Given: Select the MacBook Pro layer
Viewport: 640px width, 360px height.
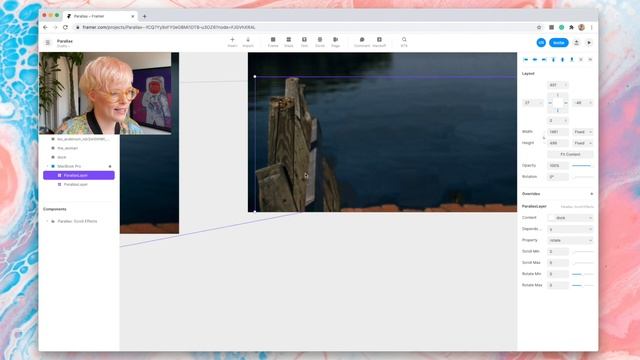Looking at the screenshot, I should coord(69,166).
